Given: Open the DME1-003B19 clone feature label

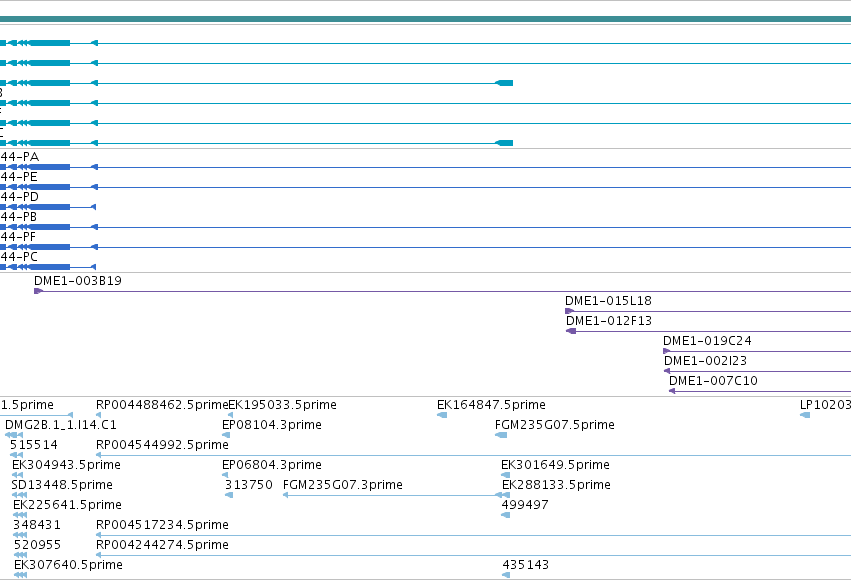Looking at the screenshot, I should (x=78, y=281).
